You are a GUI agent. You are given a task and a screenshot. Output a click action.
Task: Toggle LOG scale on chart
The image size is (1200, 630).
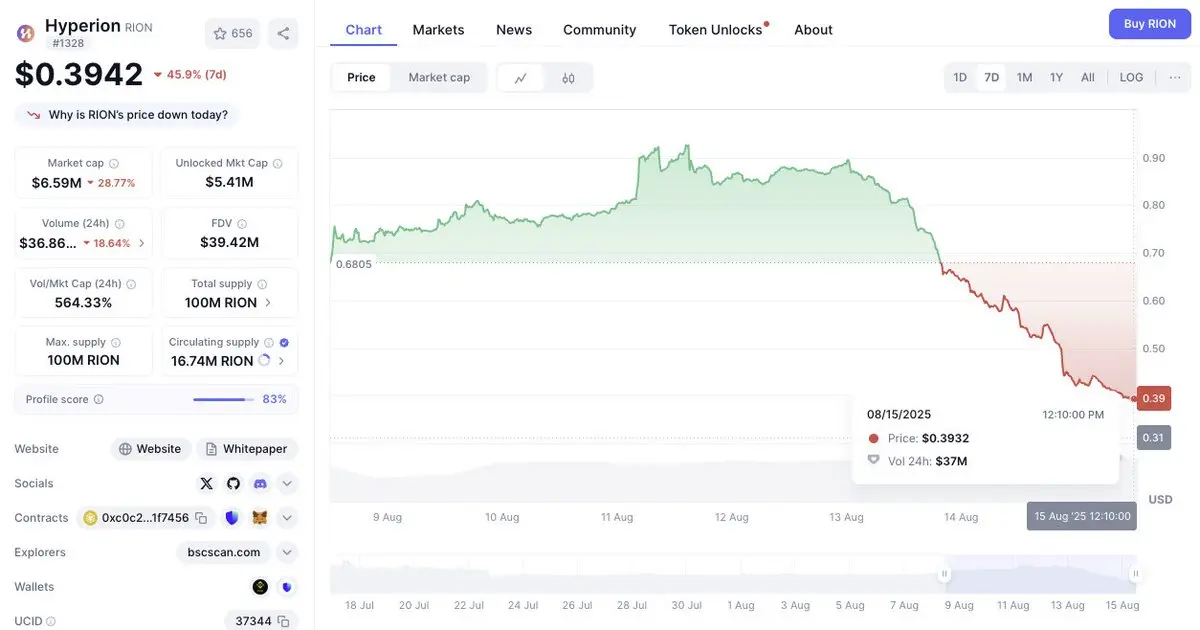point(1131,77)
